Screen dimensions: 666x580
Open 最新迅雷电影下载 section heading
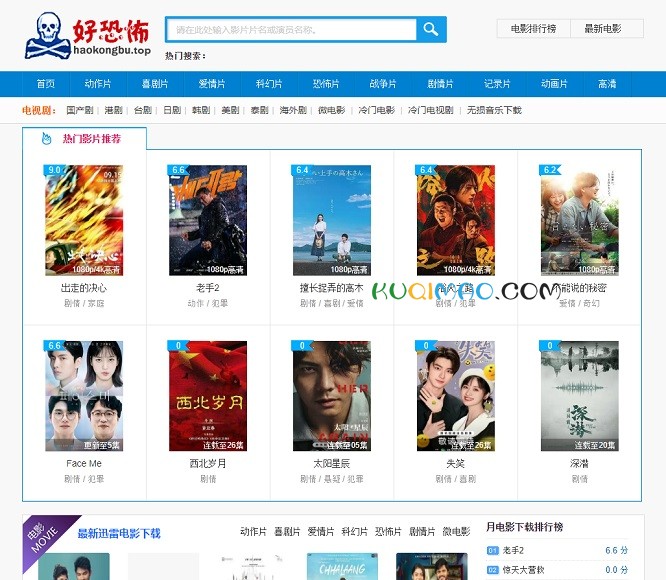pos(119,533)
